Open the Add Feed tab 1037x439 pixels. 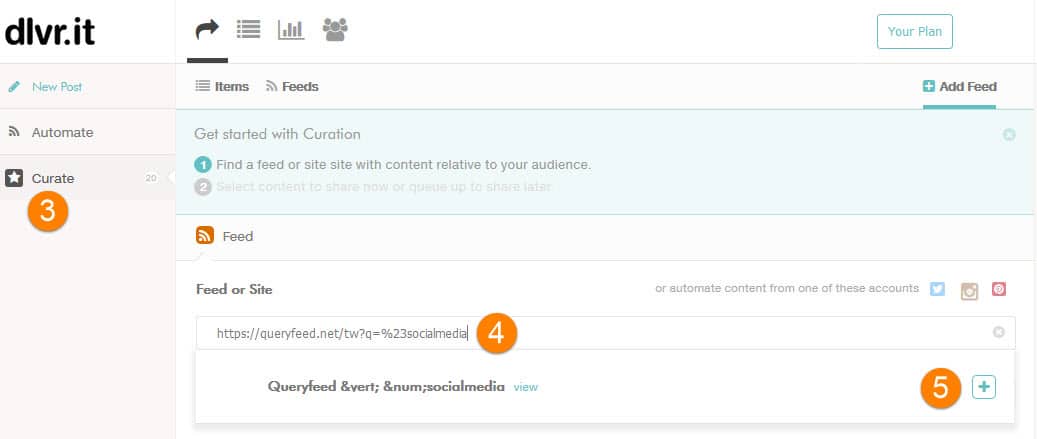click(x=959, y=87)
